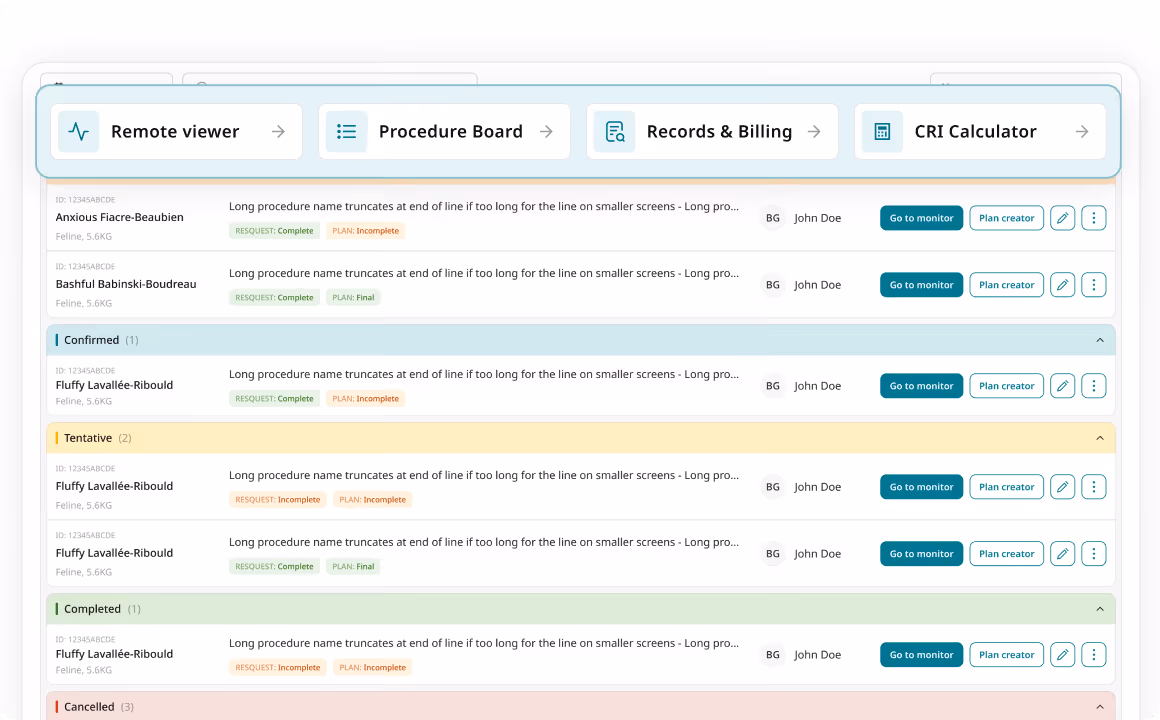The height and width of the screenshot is (720, 1160).
Task: Click the arrow on the Remote viewer card
Action: 277,131
